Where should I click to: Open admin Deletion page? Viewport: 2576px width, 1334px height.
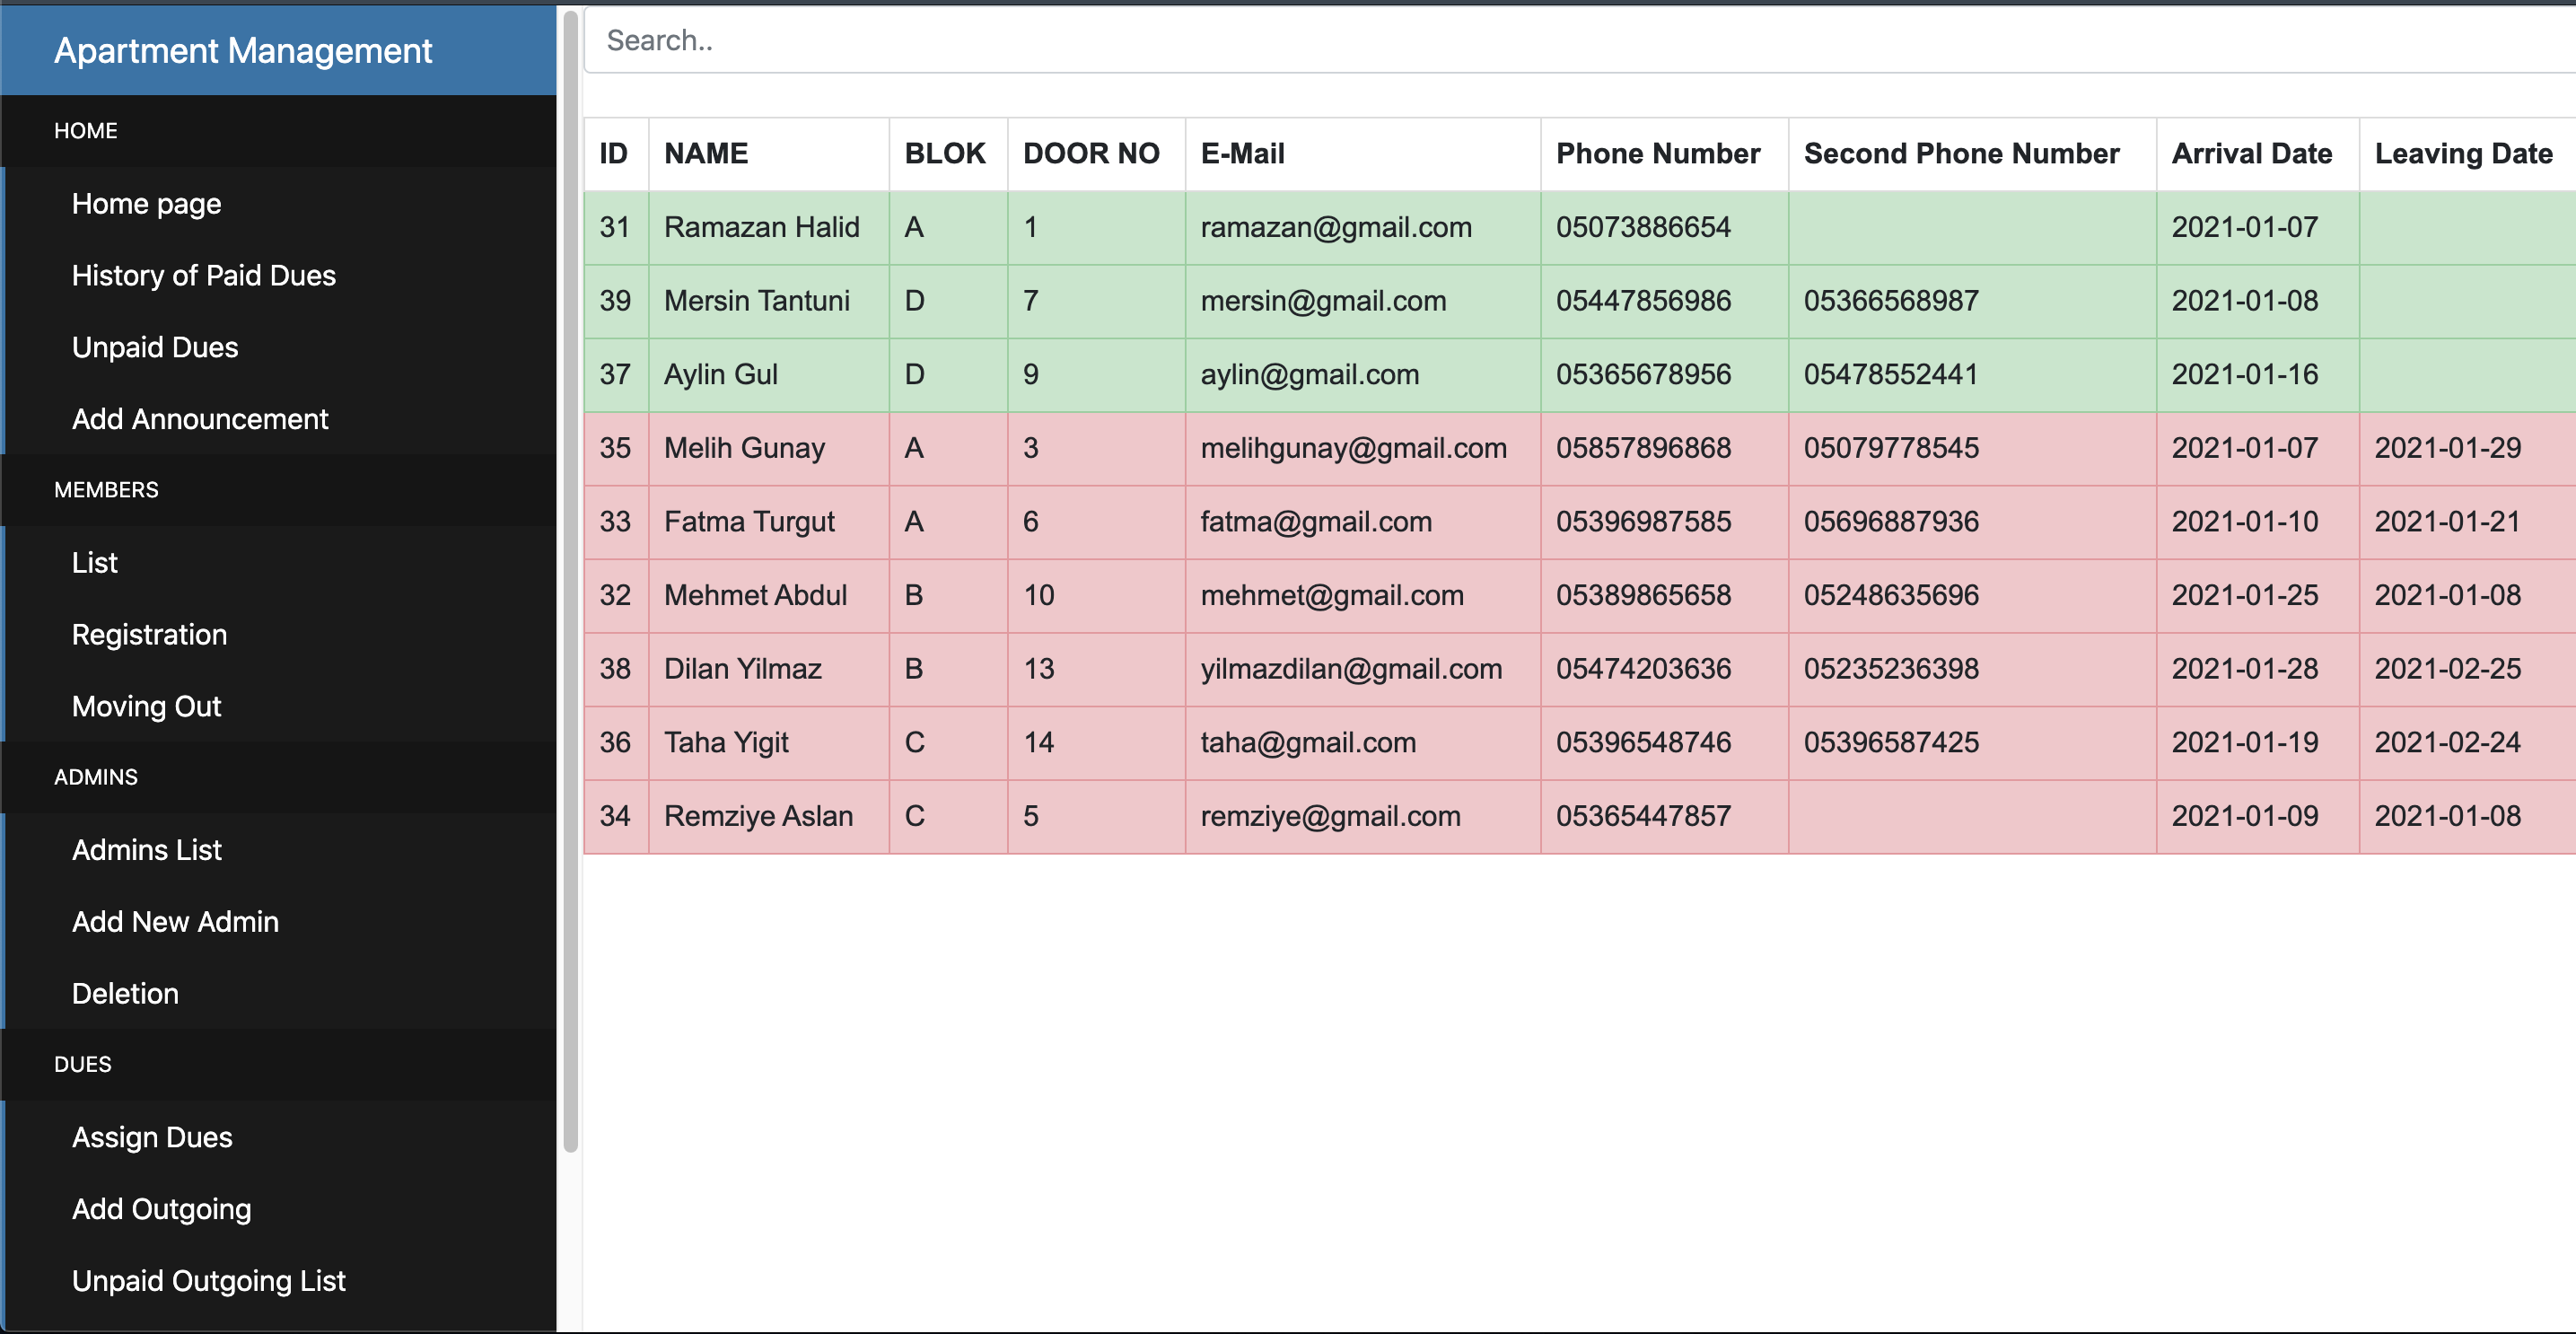125,994
